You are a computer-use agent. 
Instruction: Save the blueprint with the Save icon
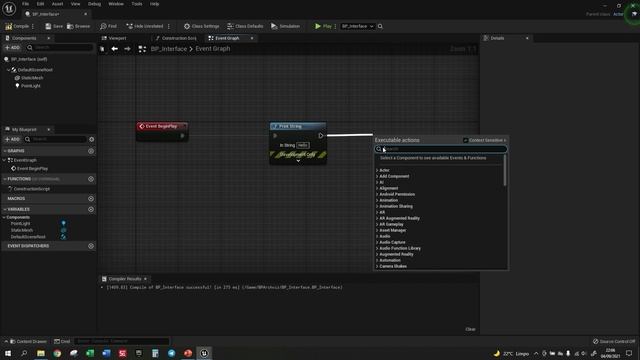pos(48,26)
